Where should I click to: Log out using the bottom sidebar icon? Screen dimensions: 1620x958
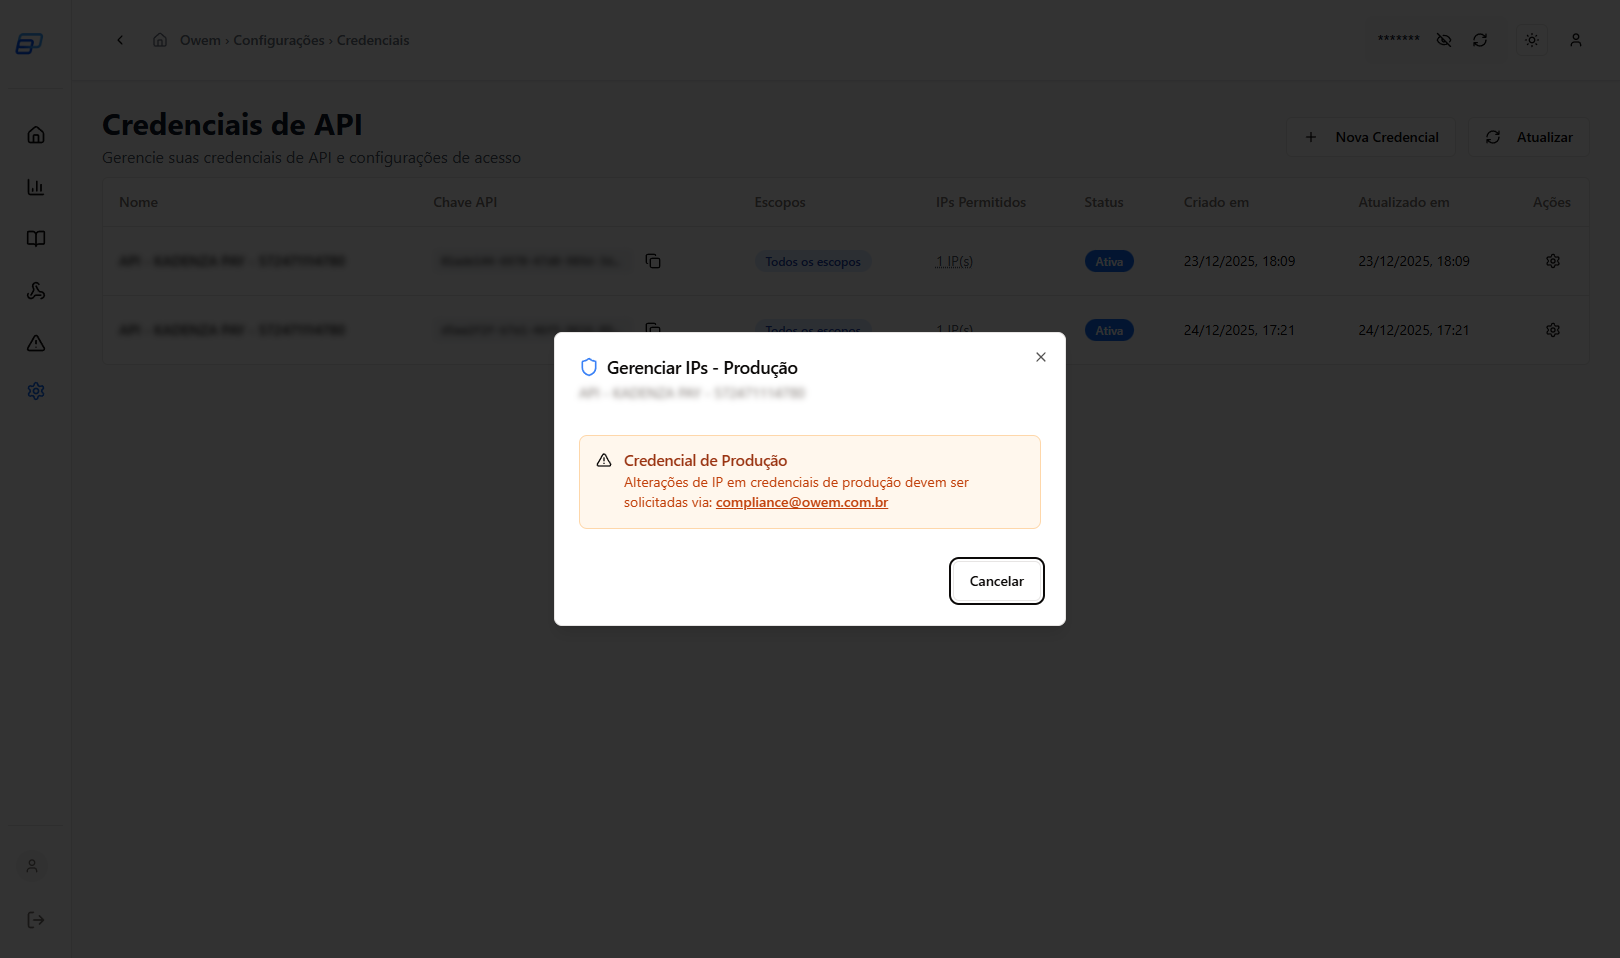pyautogui.click(x=31, y=920)
